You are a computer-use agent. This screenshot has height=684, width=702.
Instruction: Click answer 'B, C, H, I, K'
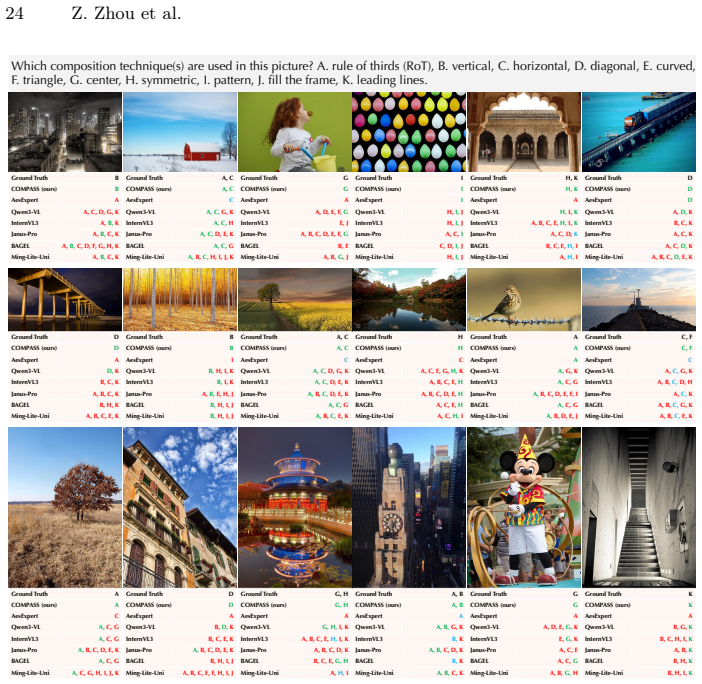(676, 639)
